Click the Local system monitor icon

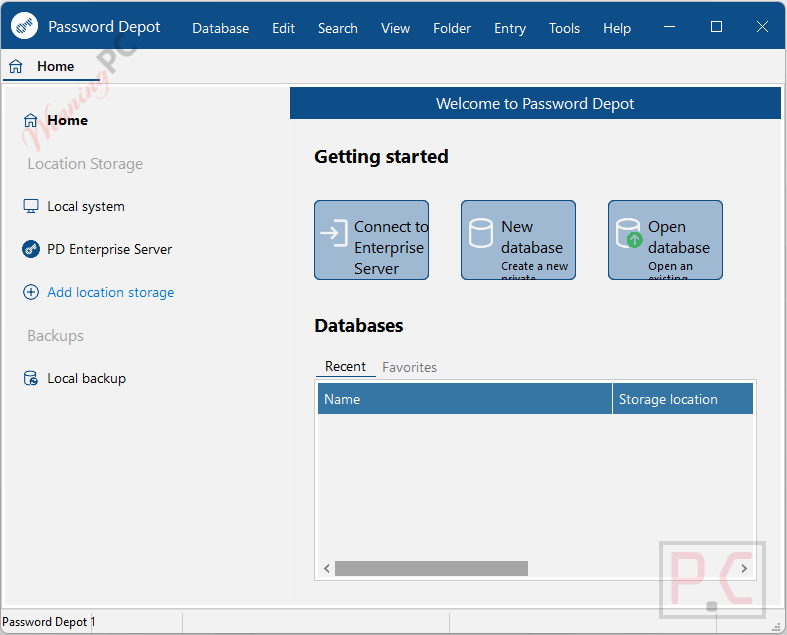point(31,206)
